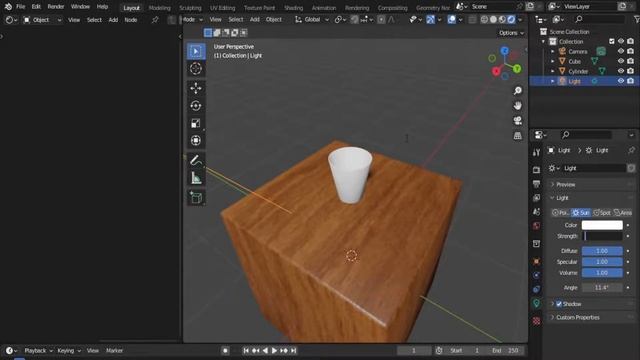This screenshot has width=640, height=360.
Task: Collapse the Collection tree arrow
Action: pos(543,42)
